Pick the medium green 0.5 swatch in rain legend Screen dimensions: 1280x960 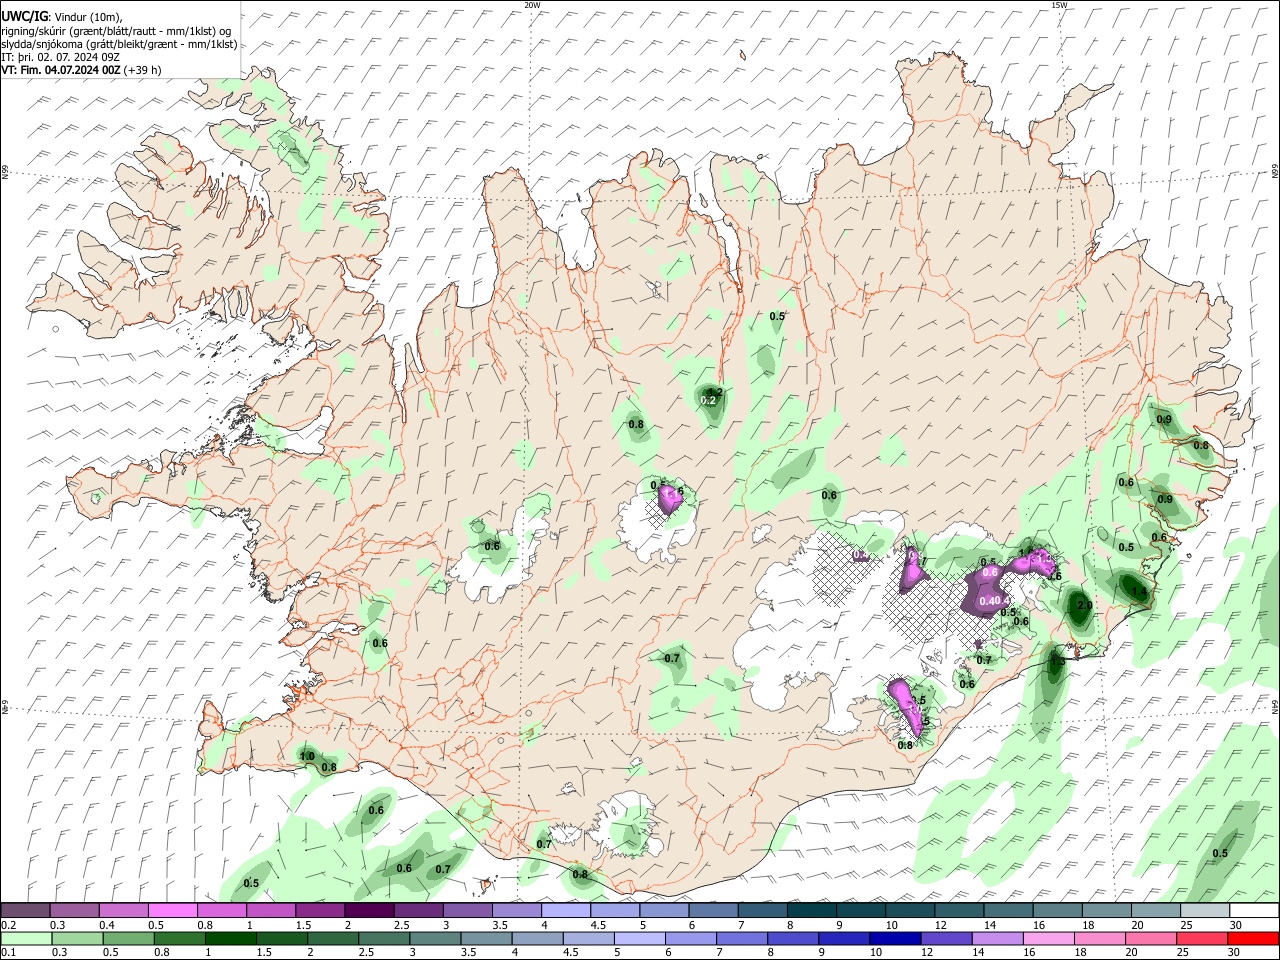(x=129, y=939)
